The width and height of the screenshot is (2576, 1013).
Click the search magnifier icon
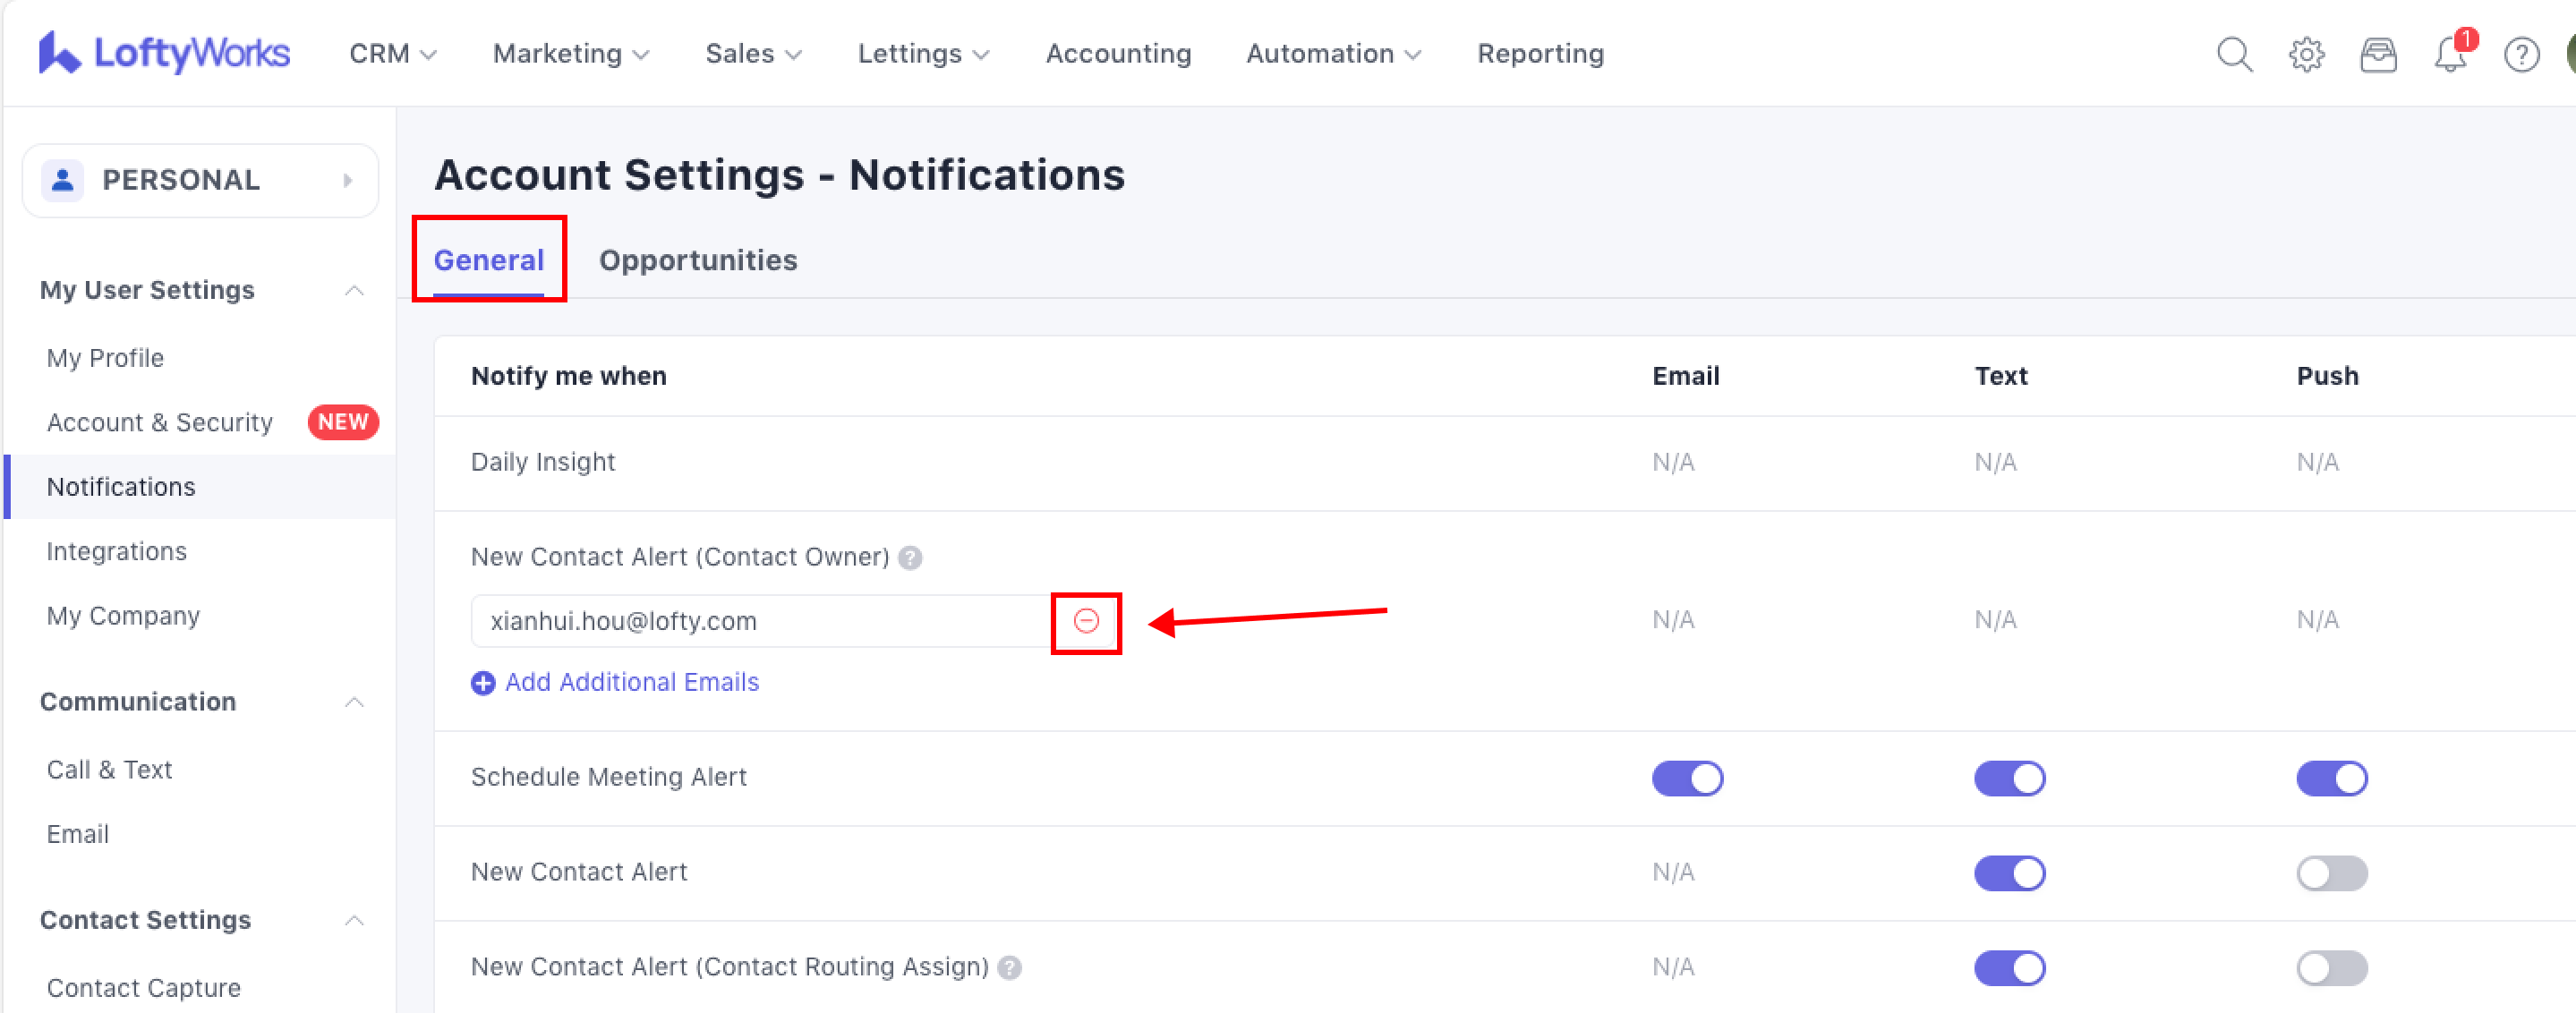click(x=2234, y=54)
